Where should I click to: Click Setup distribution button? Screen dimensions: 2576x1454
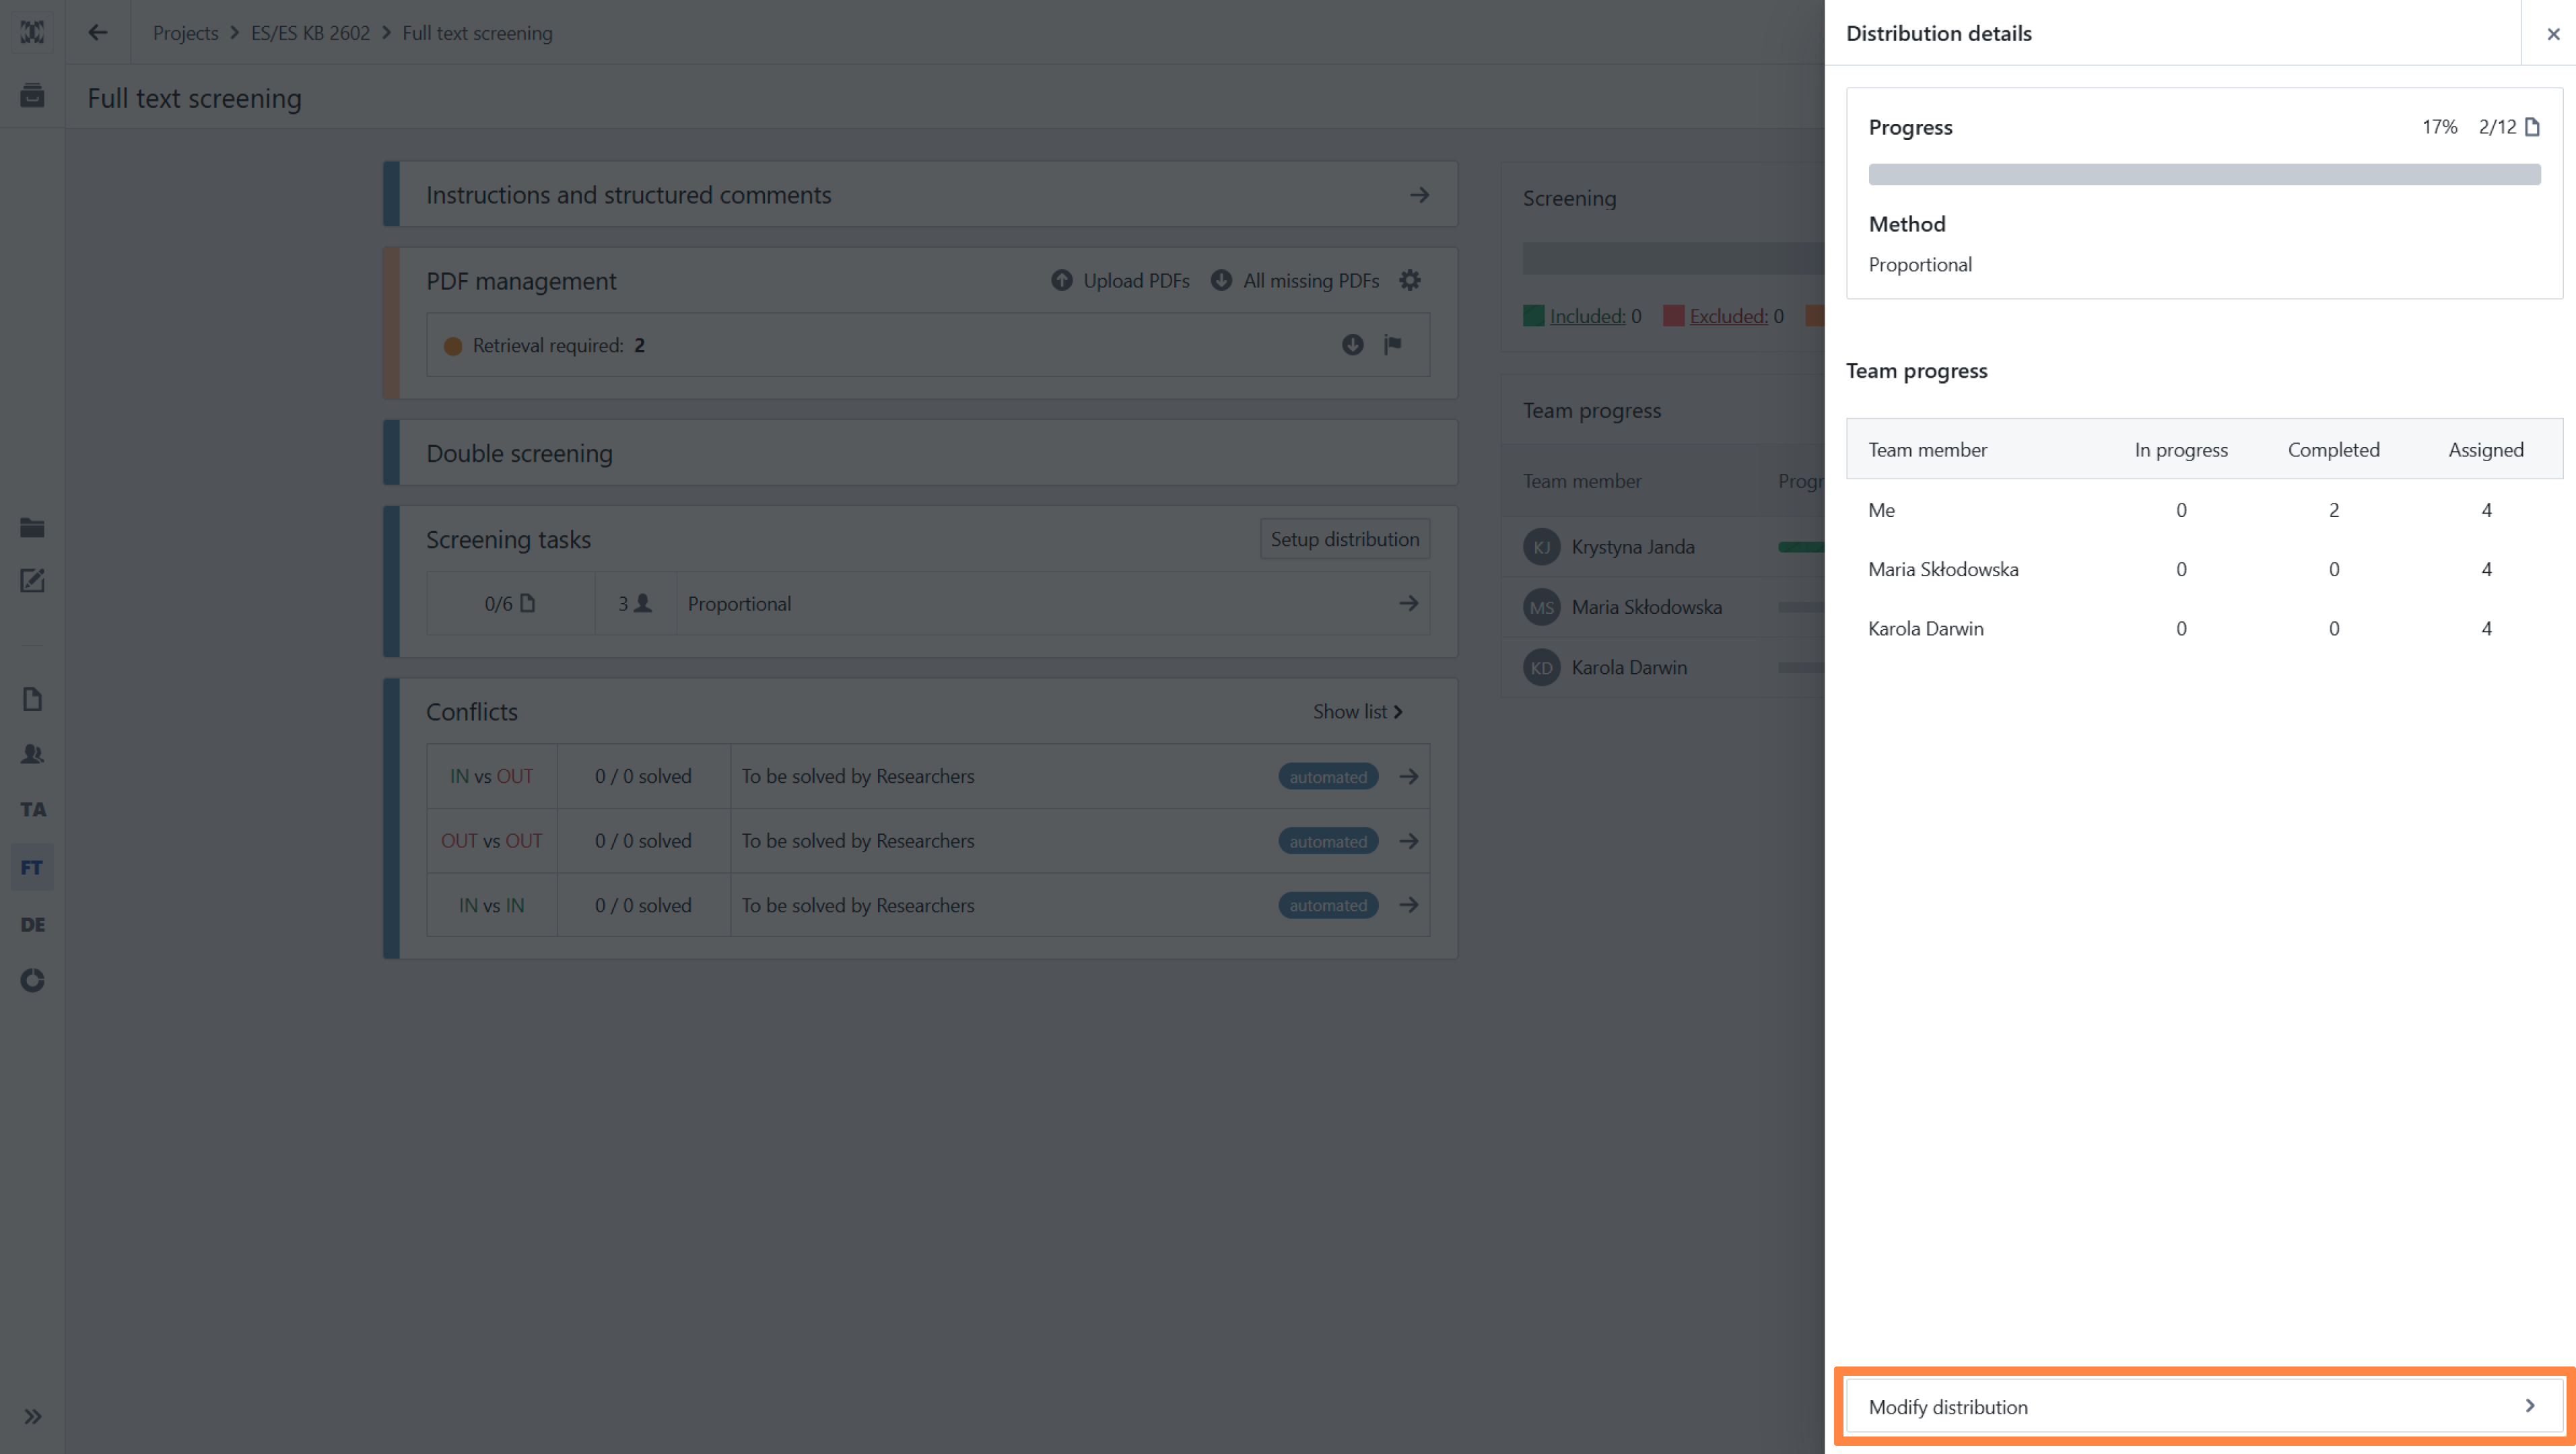[x=1344, y=539]
